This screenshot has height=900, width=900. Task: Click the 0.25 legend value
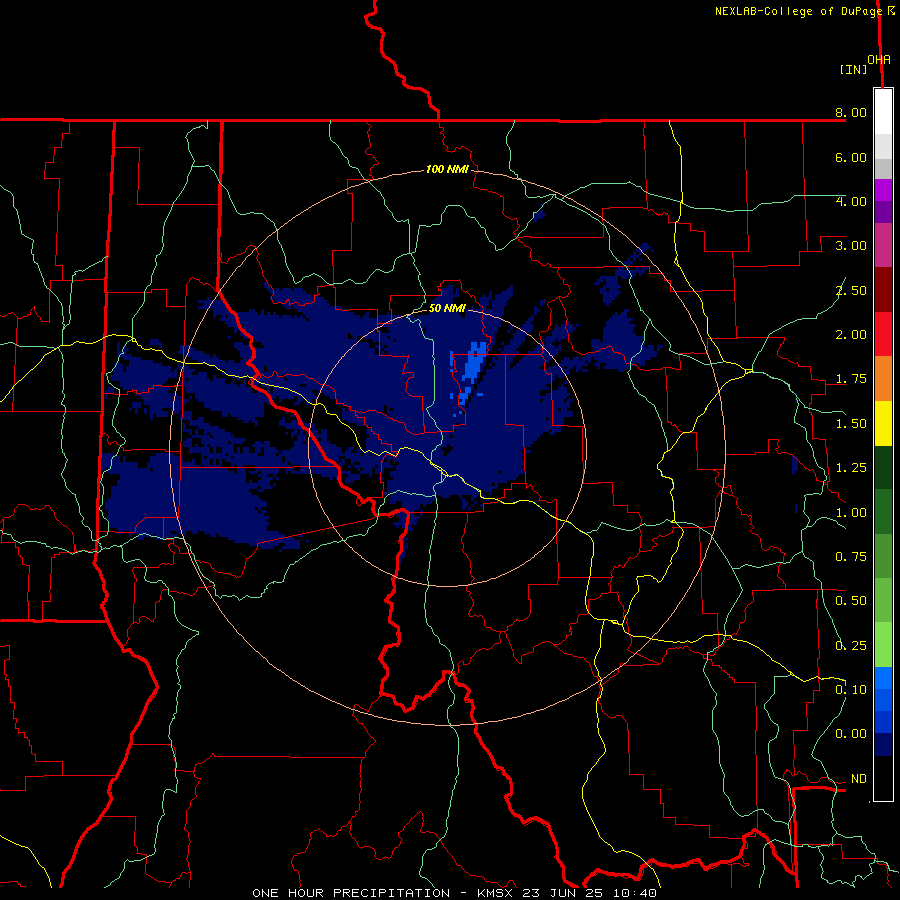[x=851, y=646]
